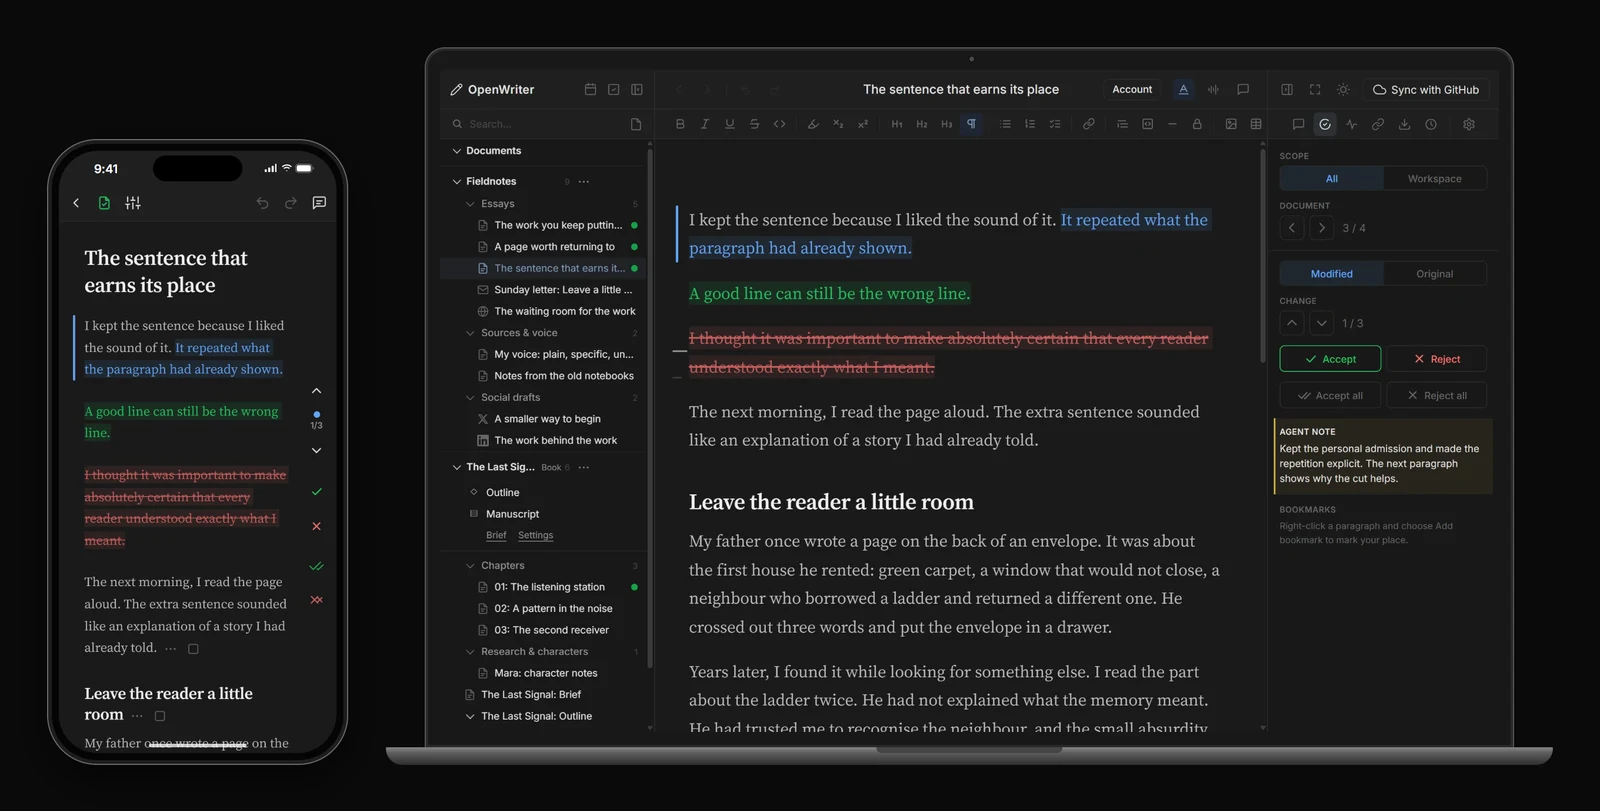Image resolution: width=1600 pixels, height=811 pixels.
Task: Select the Modified view tab
Action: 1332,274
